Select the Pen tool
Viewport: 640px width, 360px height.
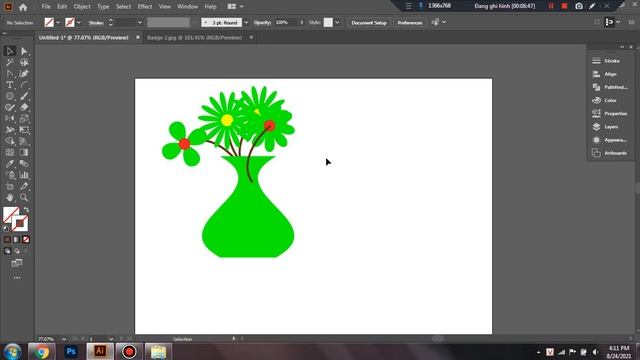(10, 74)
